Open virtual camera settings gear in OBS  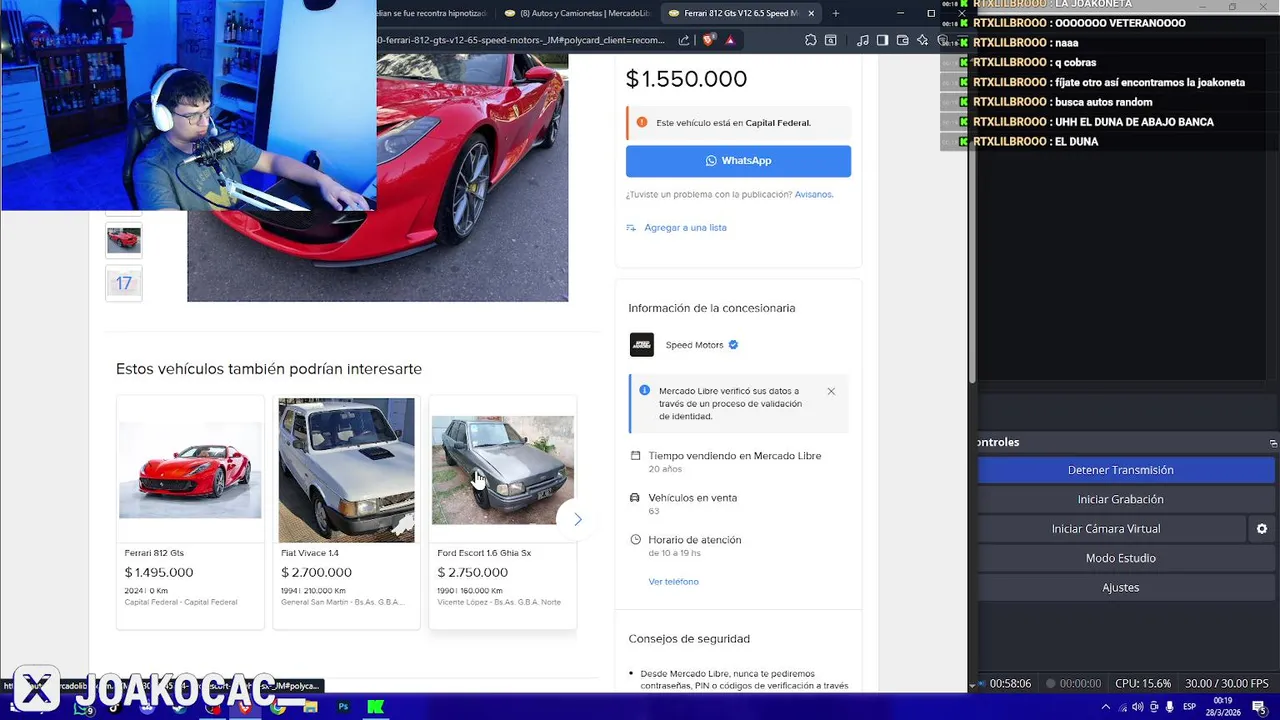click(1262, 529)
